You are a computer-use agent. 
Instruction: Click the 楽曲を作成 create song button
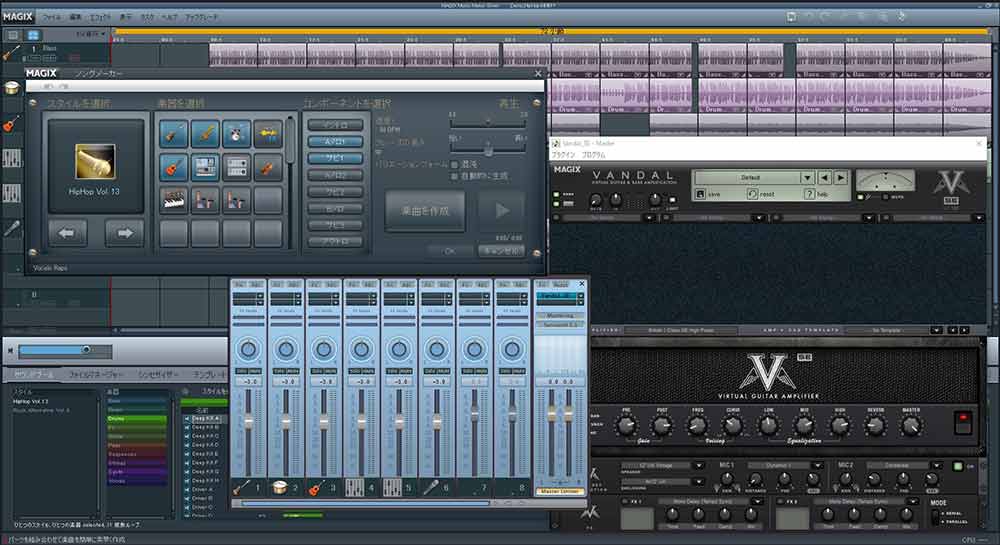[424, 211]
